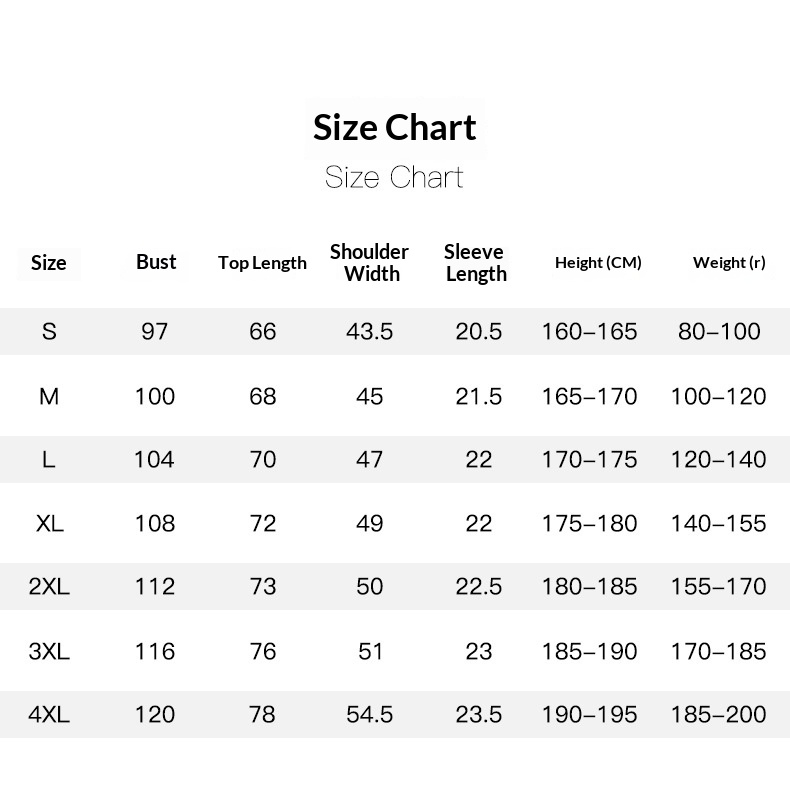The image size is (790, 796).
Task: Click the shoulder width value 43.5
Action: click(x=369, y=331)
